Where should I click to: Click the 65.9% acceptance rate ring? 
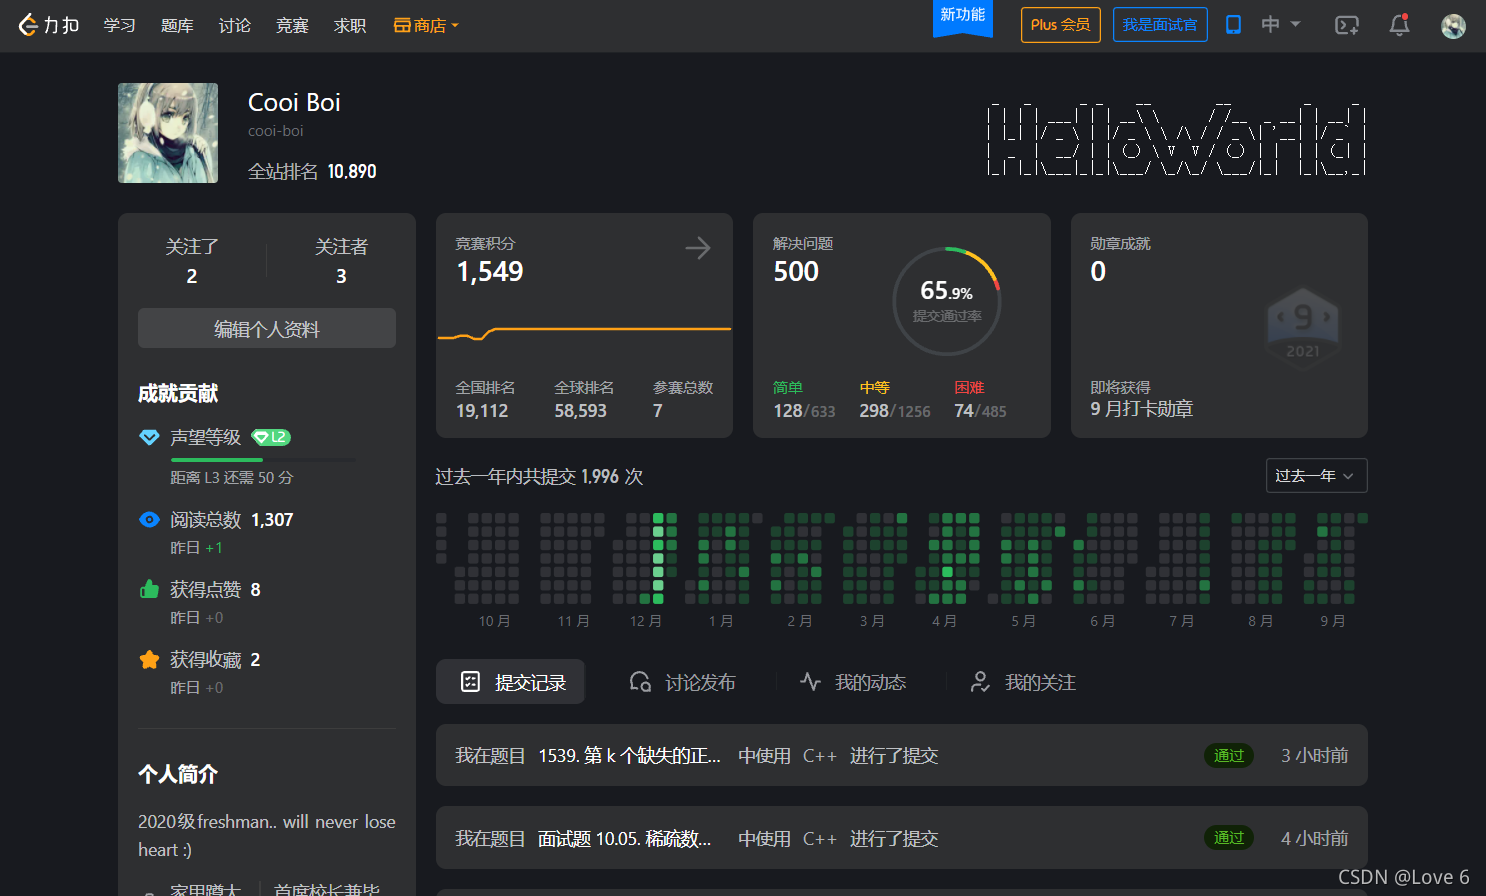click(946, 301)
